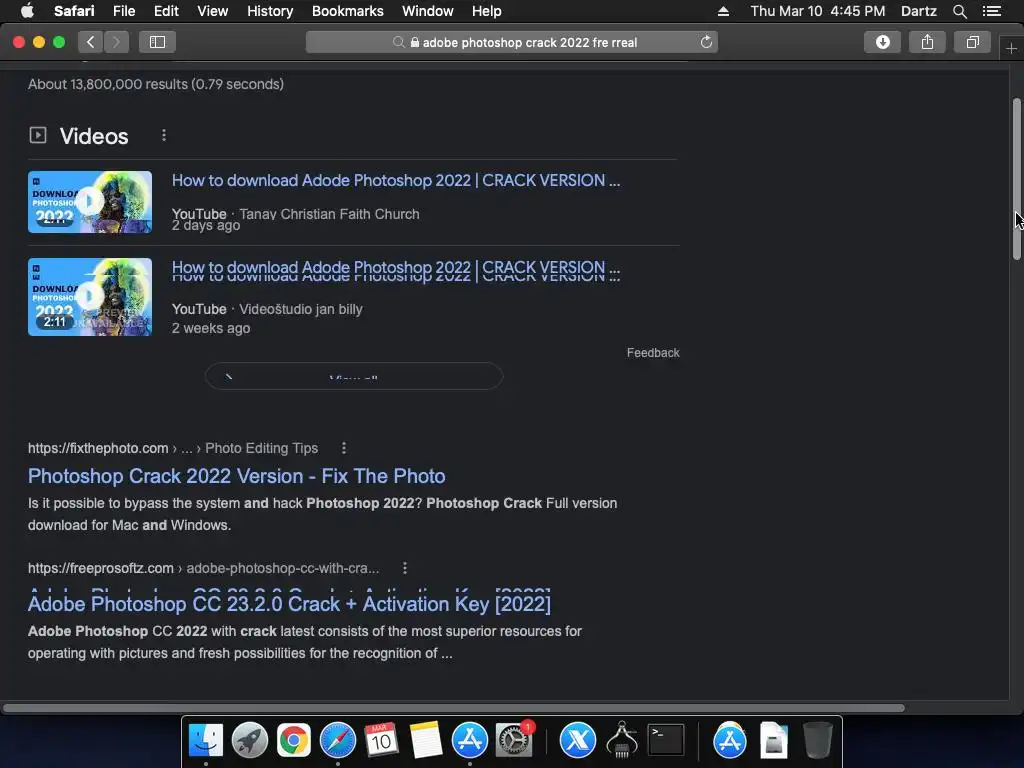Open the Share button in Safari toolbar
This screenshot has width=1024, height=768.
(927, 42)
